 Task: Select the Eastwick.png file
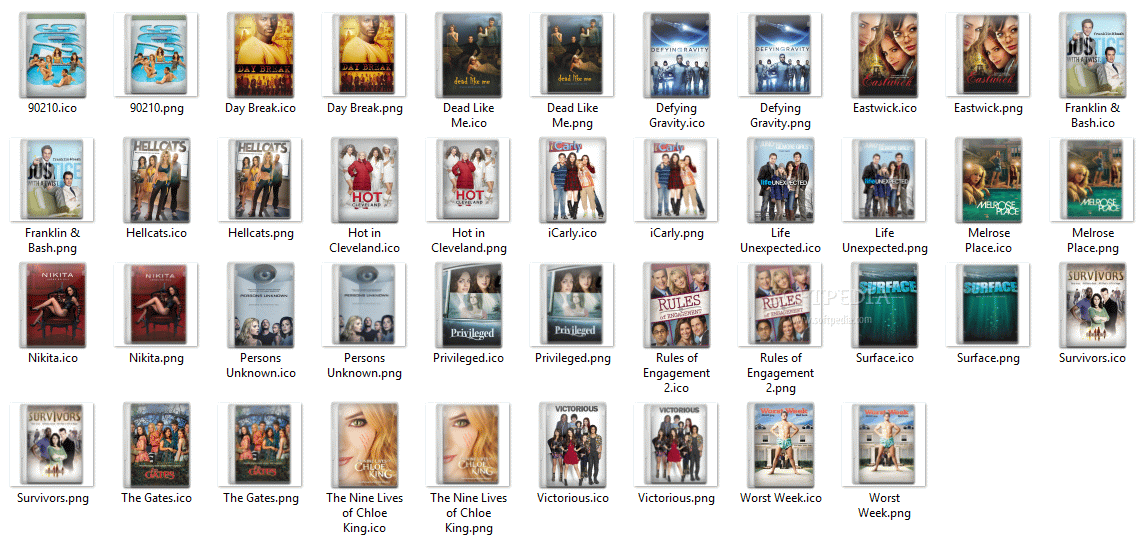[x=988, y=55]
